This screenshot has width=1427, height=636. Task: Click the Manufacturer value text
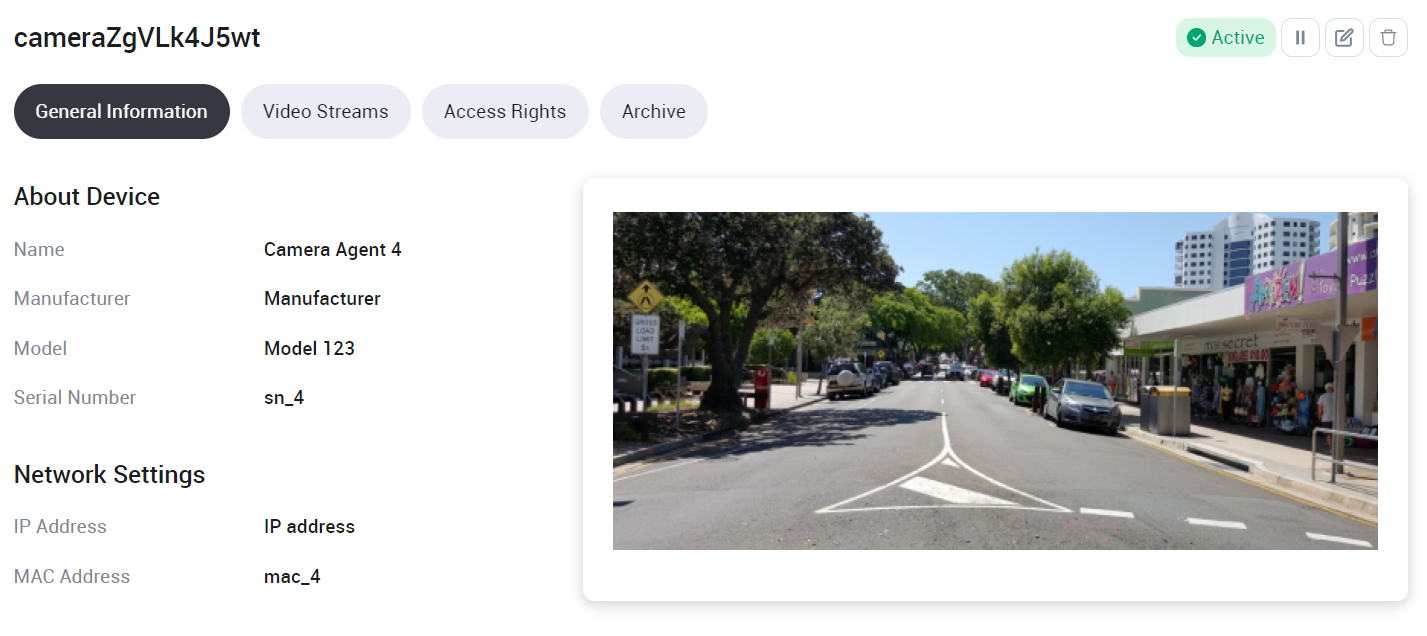tap(322, 299)
